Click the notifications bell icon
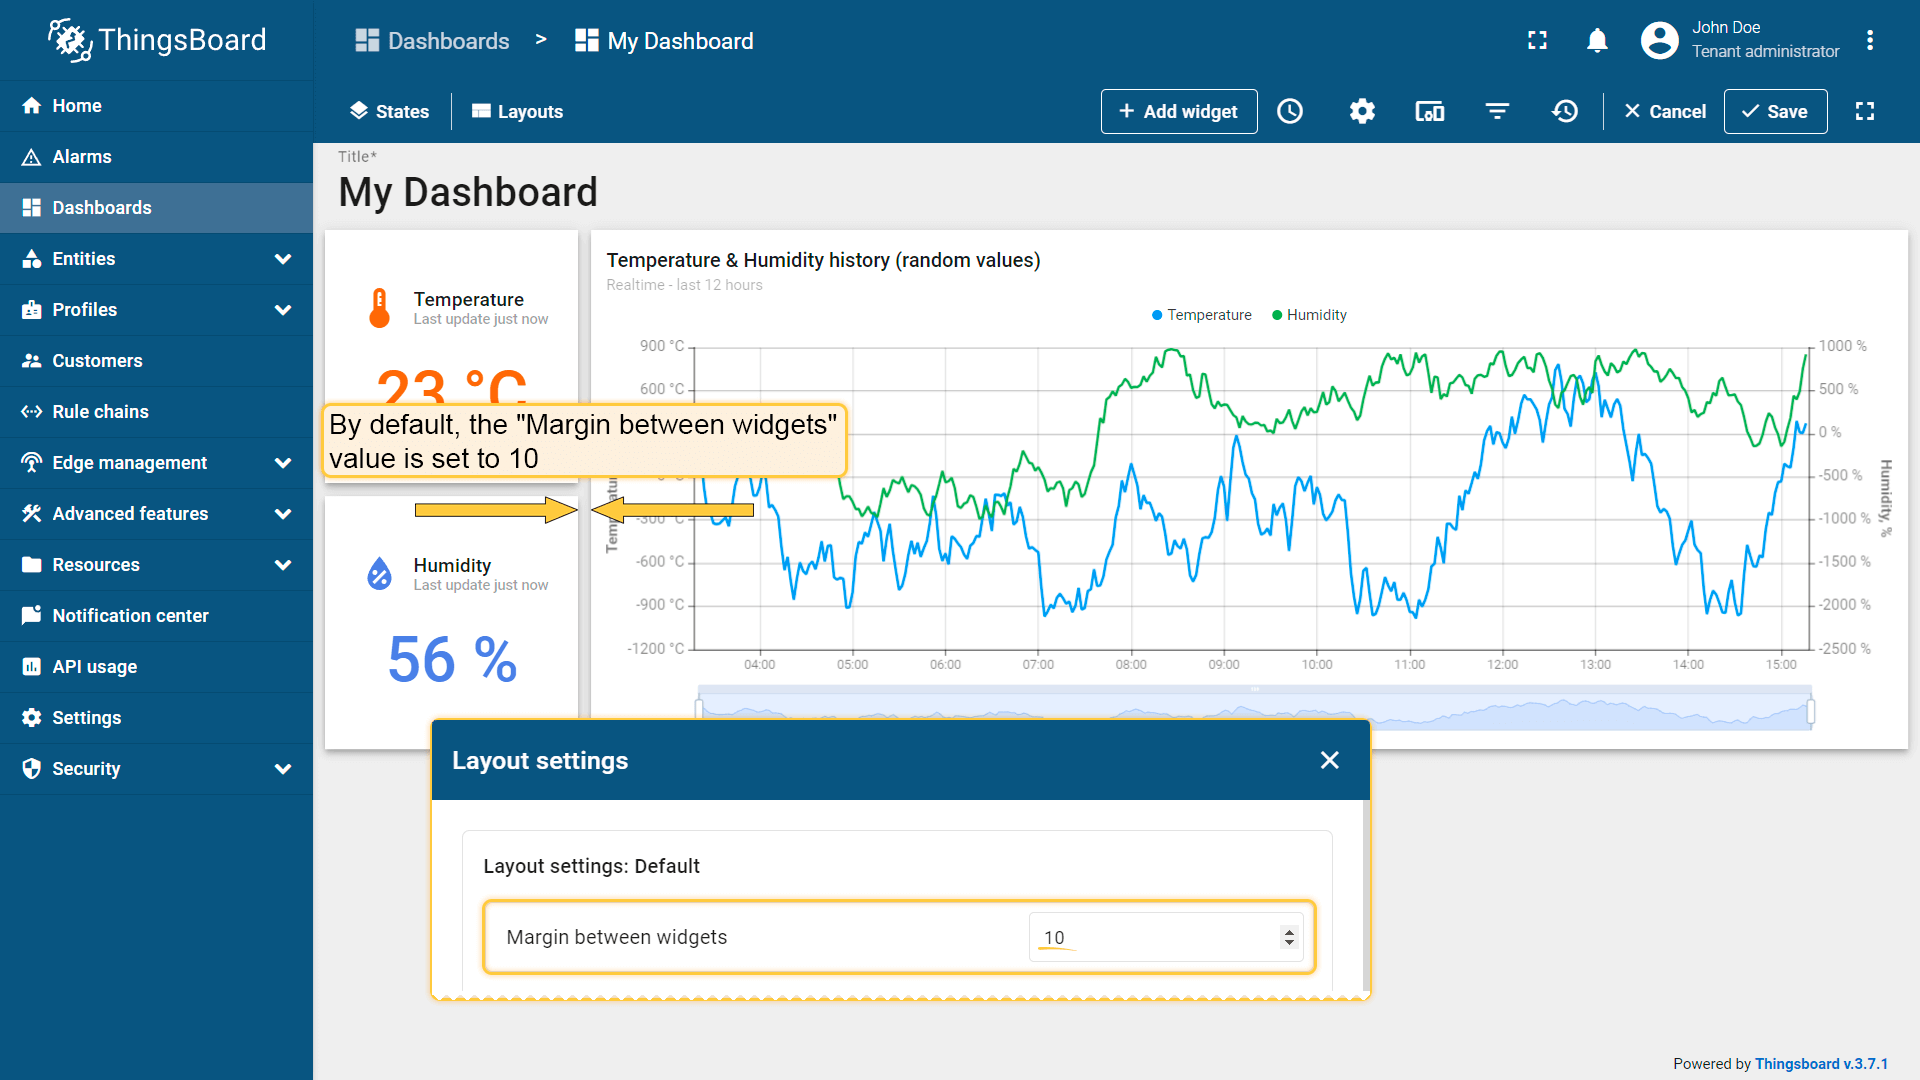1920x1080 pixels. point(1597,40)
